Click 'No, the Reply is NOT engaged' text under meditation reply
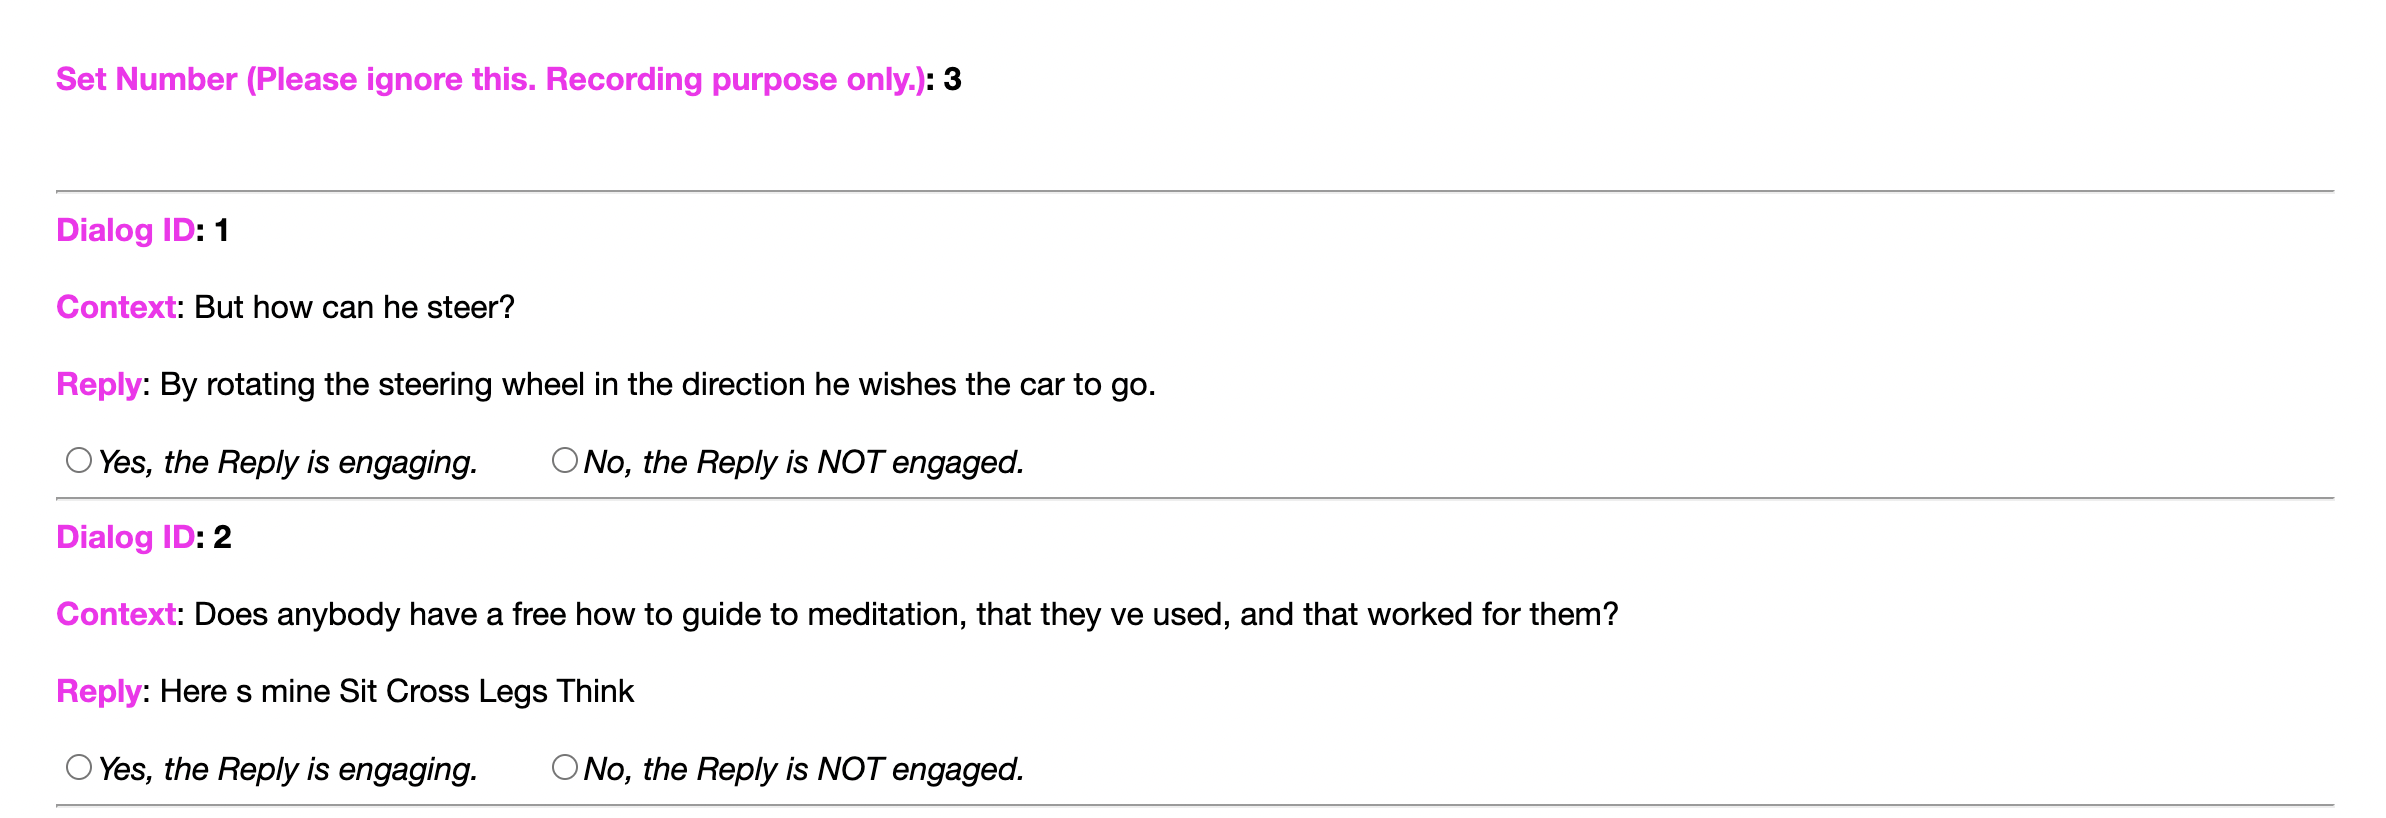Image resolution: width=2386 pixels, height=818 pixels. [x=804, y=769]
